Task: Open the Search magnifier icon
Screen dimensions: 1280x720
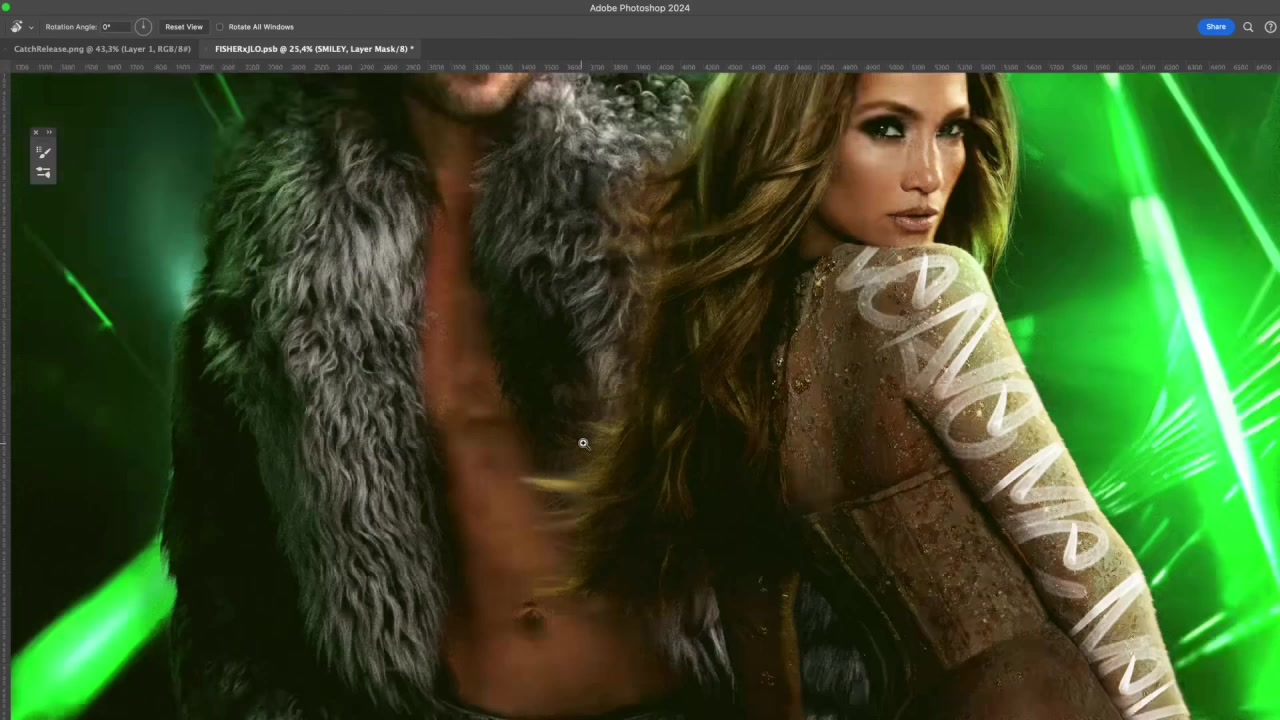Action: 1248,27
